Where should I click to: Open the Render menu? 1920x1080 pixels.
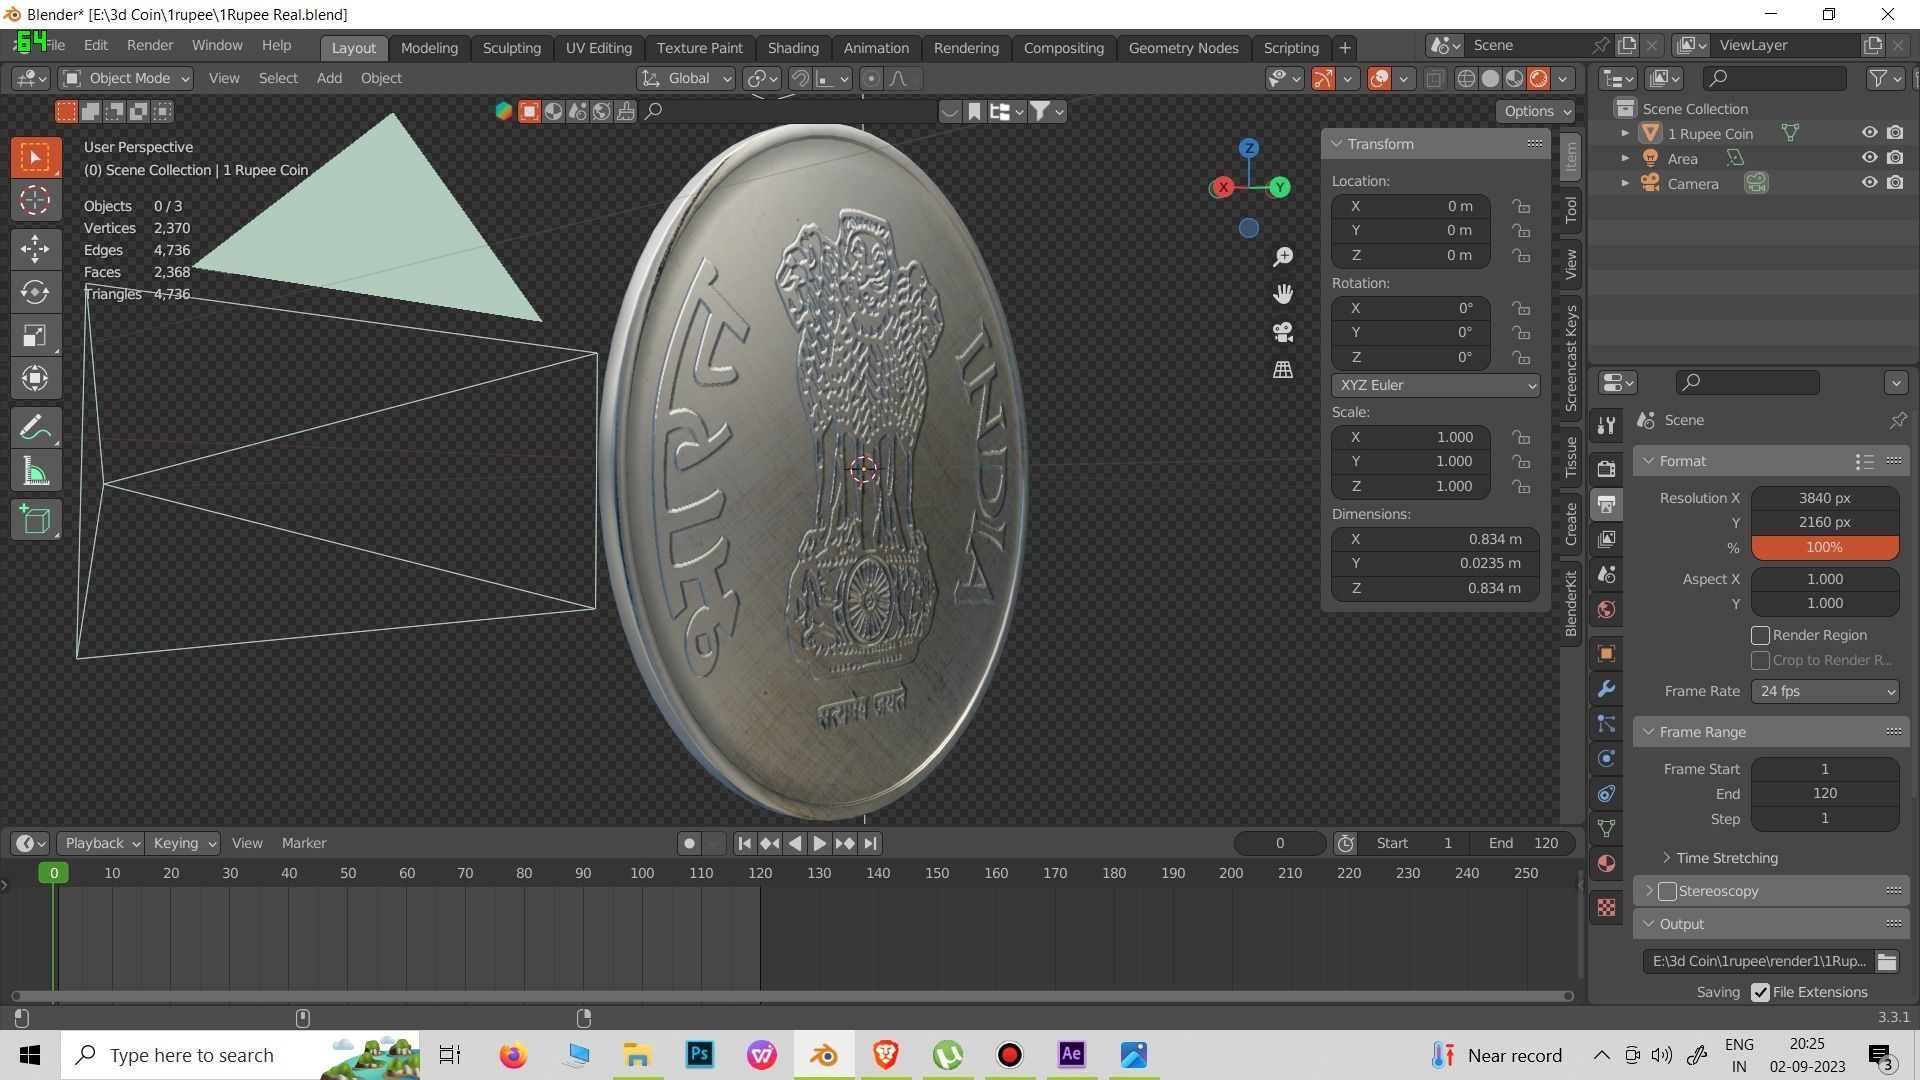coord(149,45)
